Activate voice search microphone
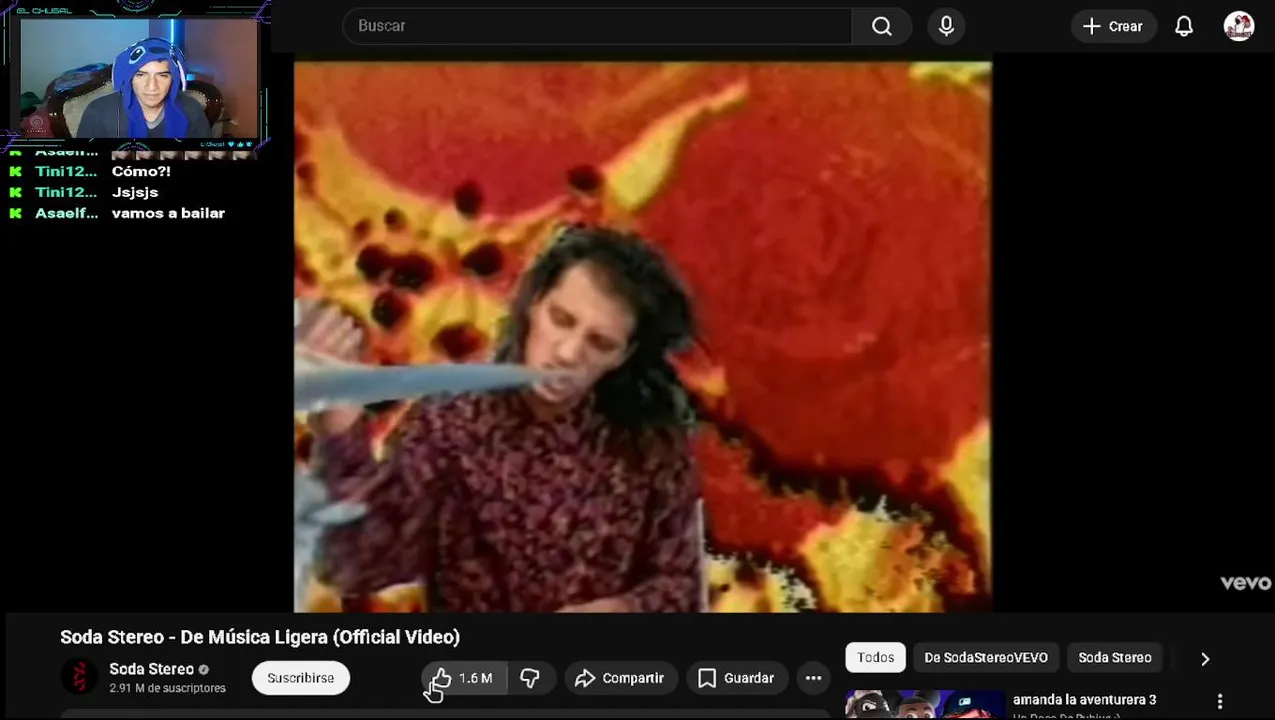This screenshot has height=720, width=1275. [946, 26]
